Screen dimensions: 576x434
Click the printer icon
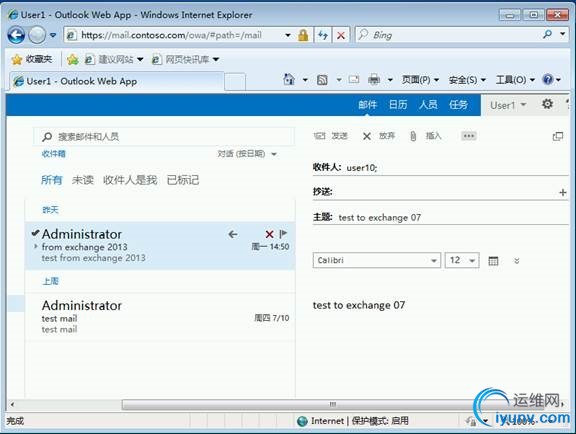[374, 80]
